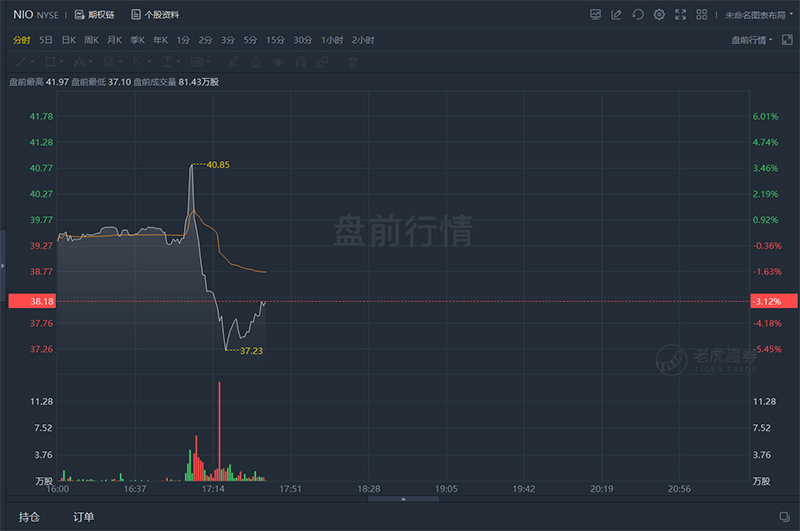Click the document icon beside 个股资料
Viewport: 800px width, 531px height.
point(136,15)
